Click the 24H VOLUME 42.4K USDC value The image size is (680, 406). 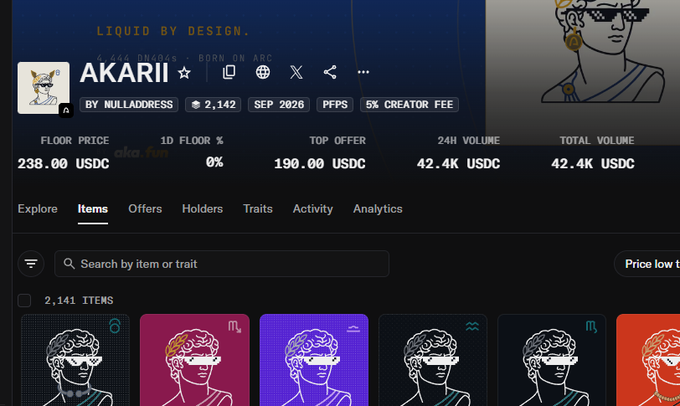[x=458, y=164]
